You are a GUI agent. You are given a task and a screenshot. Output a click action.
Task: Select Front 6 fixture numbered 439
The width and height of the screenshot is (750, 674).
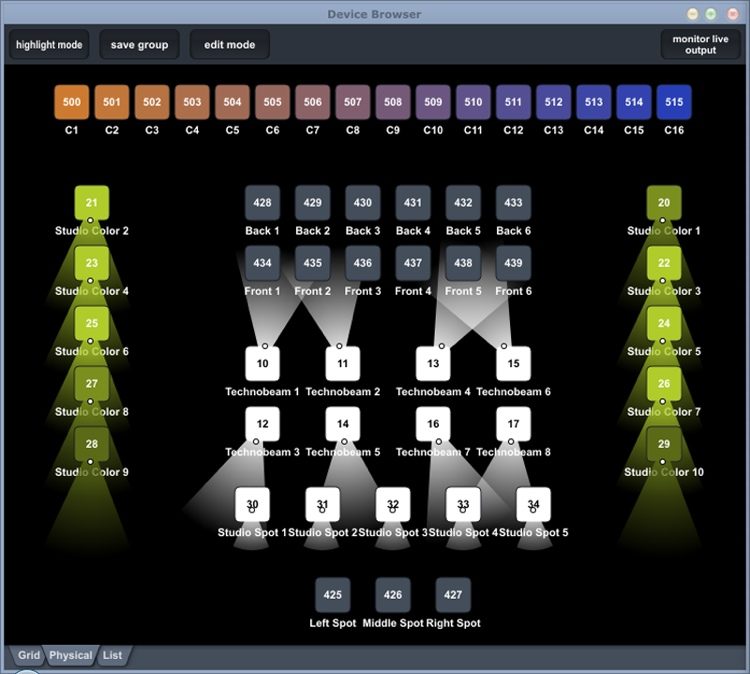click(x=513, y=263)
